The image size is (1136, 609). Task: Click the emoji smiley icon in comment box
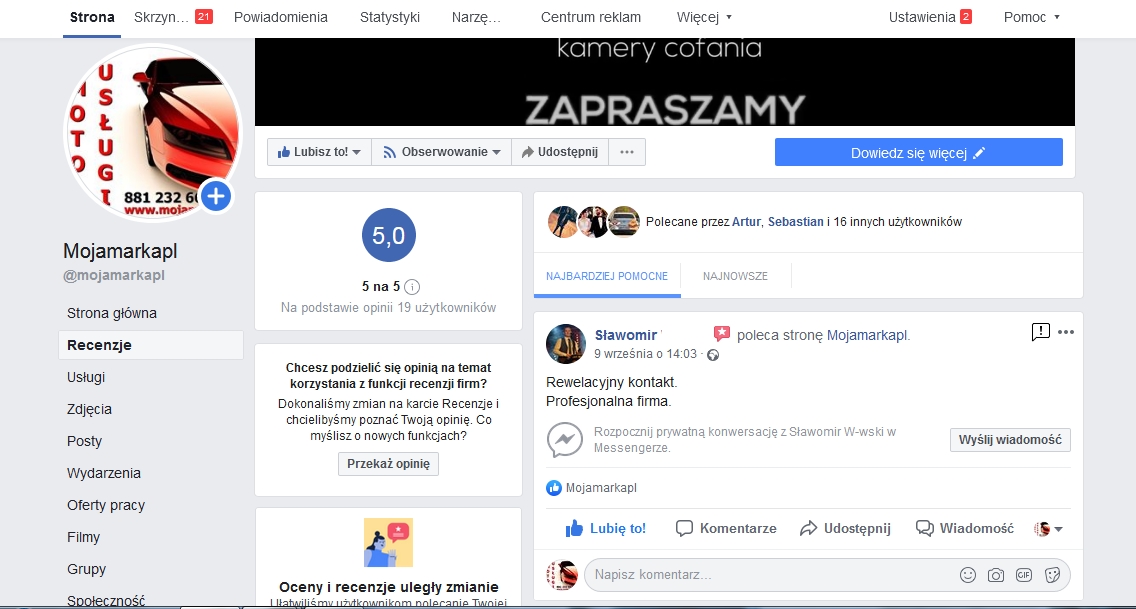point(967,575)
